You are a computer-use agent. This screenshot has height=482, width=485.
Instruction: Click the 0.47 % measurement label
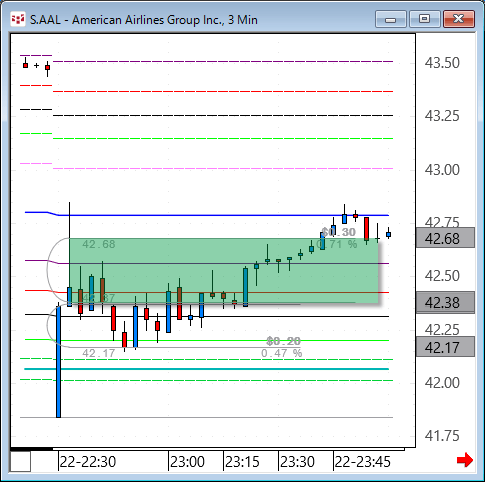pos(282,353)
